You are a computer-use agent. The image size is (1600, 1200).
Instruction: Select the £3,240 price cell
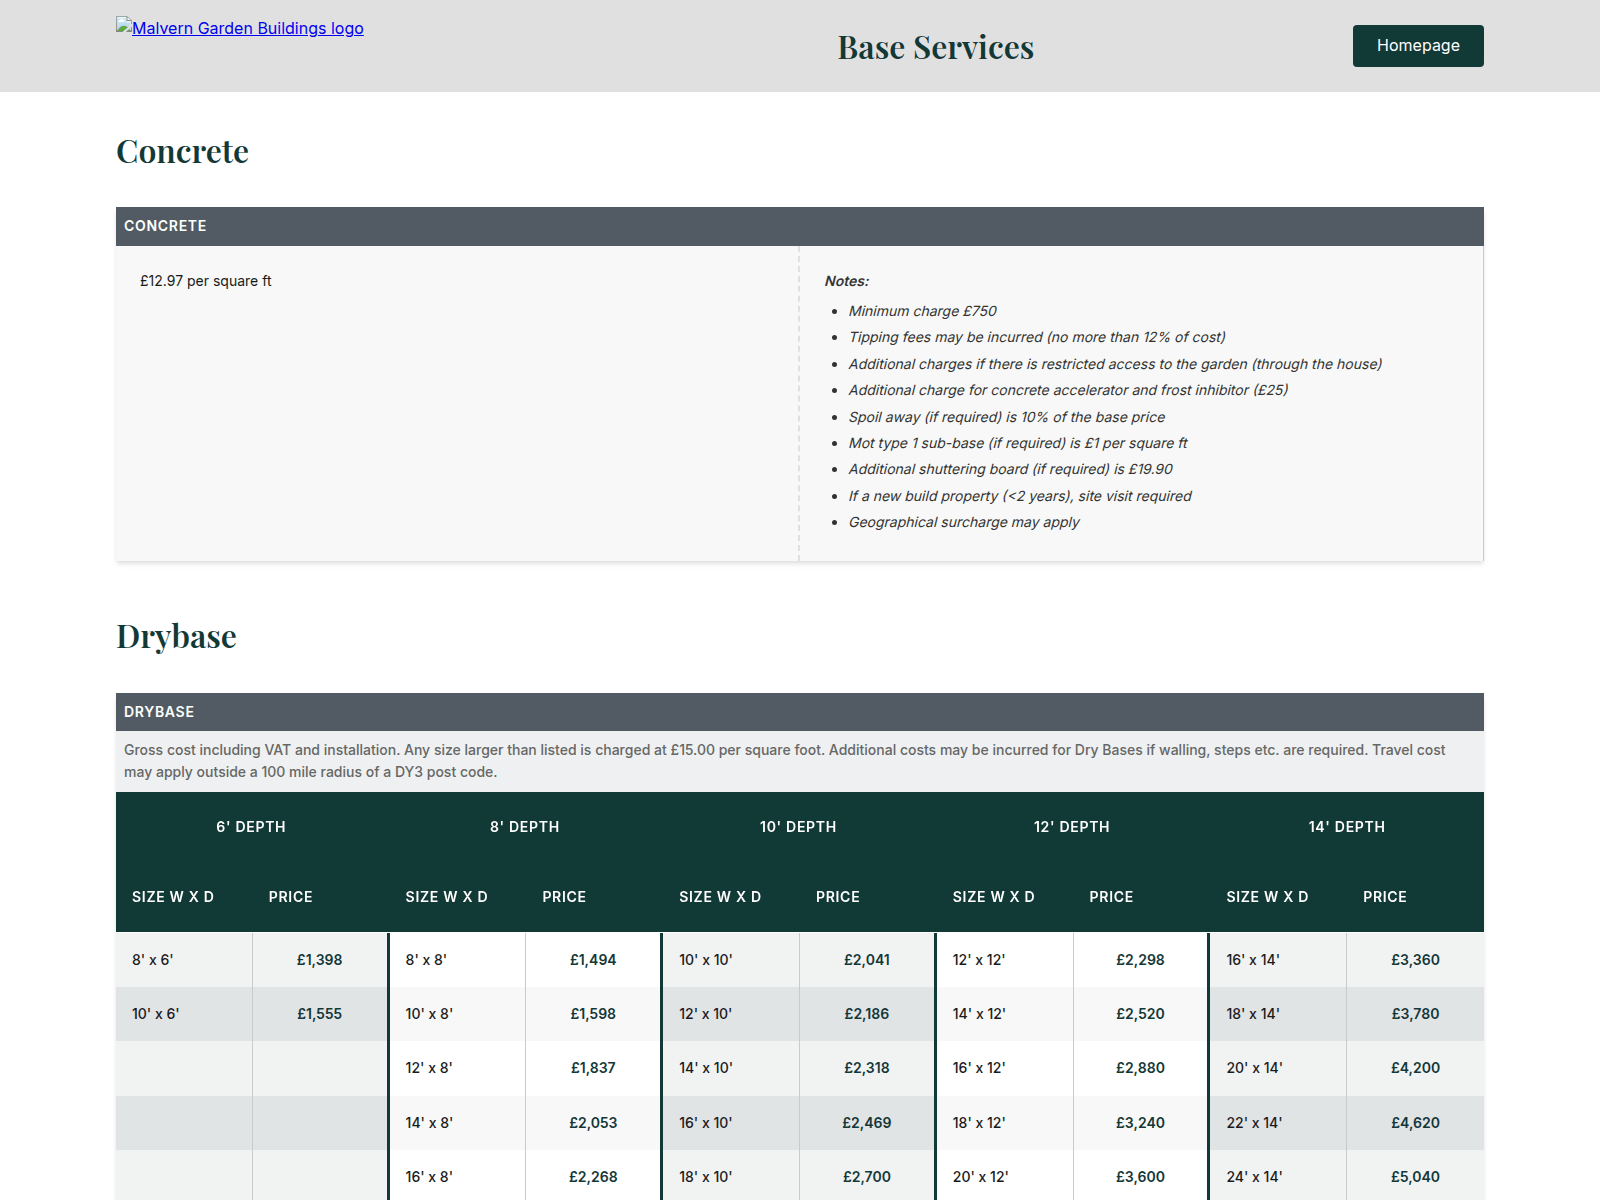(1141, 1123)
